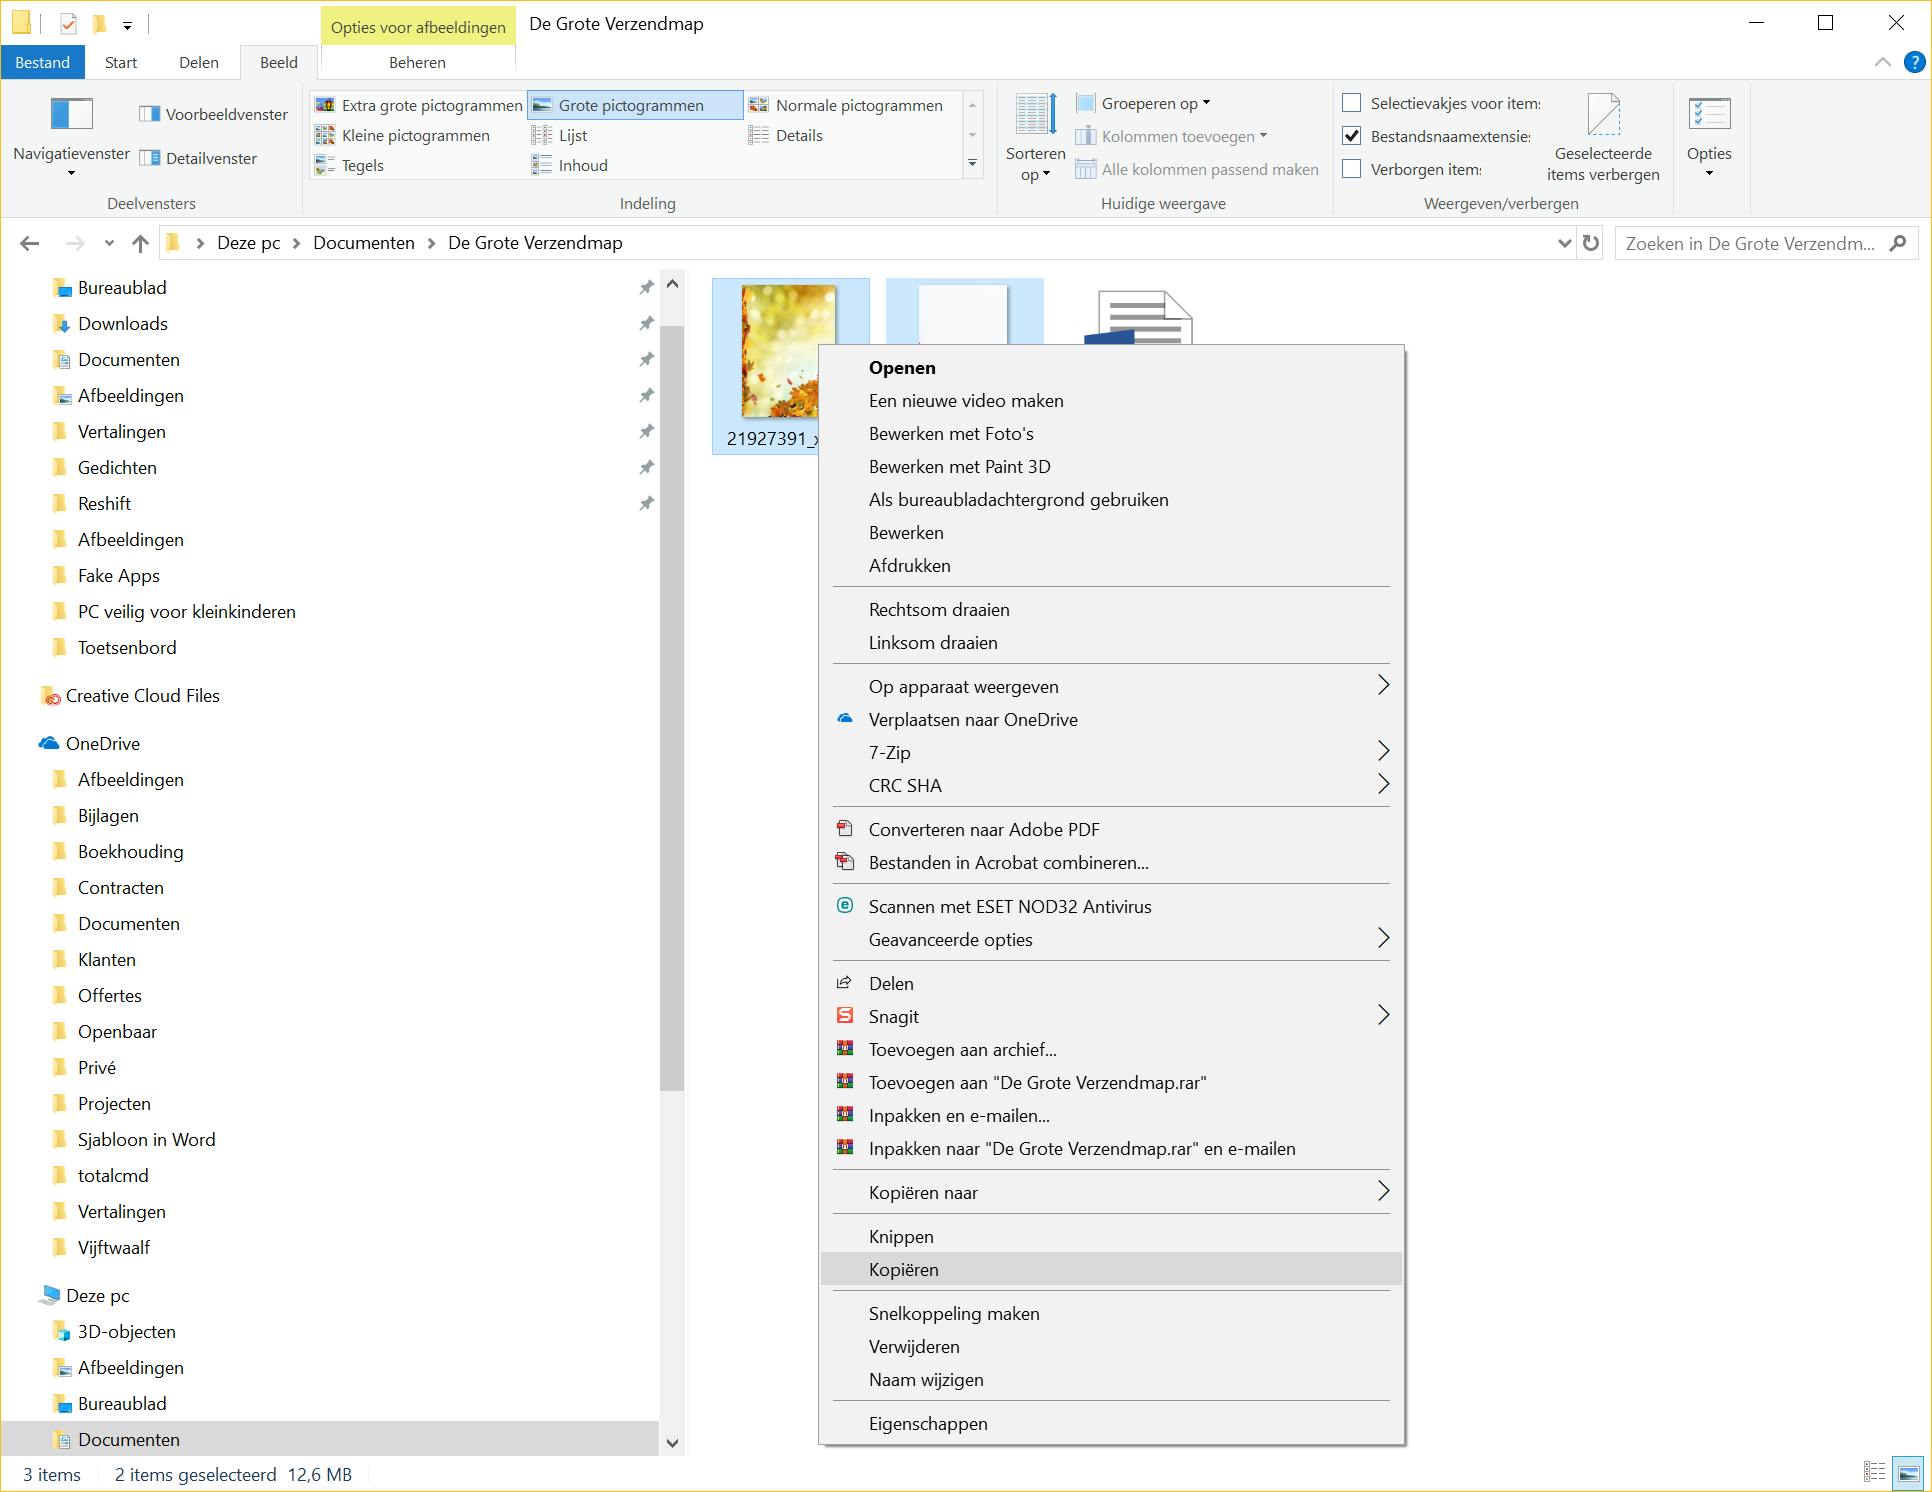Click Documenten in the breadcrumb path
The width and height of the screenshot is (1932, 1492).
pos(363,243)
